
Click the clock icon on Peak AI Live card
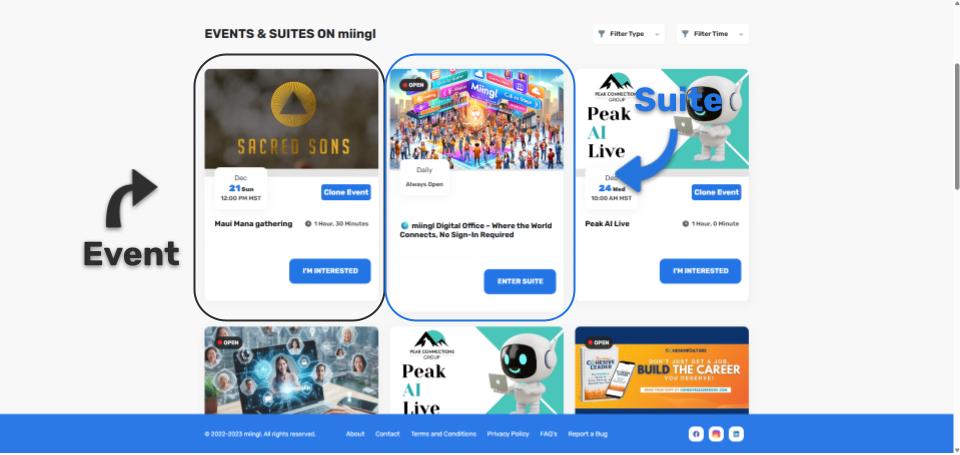pos(685,224)
